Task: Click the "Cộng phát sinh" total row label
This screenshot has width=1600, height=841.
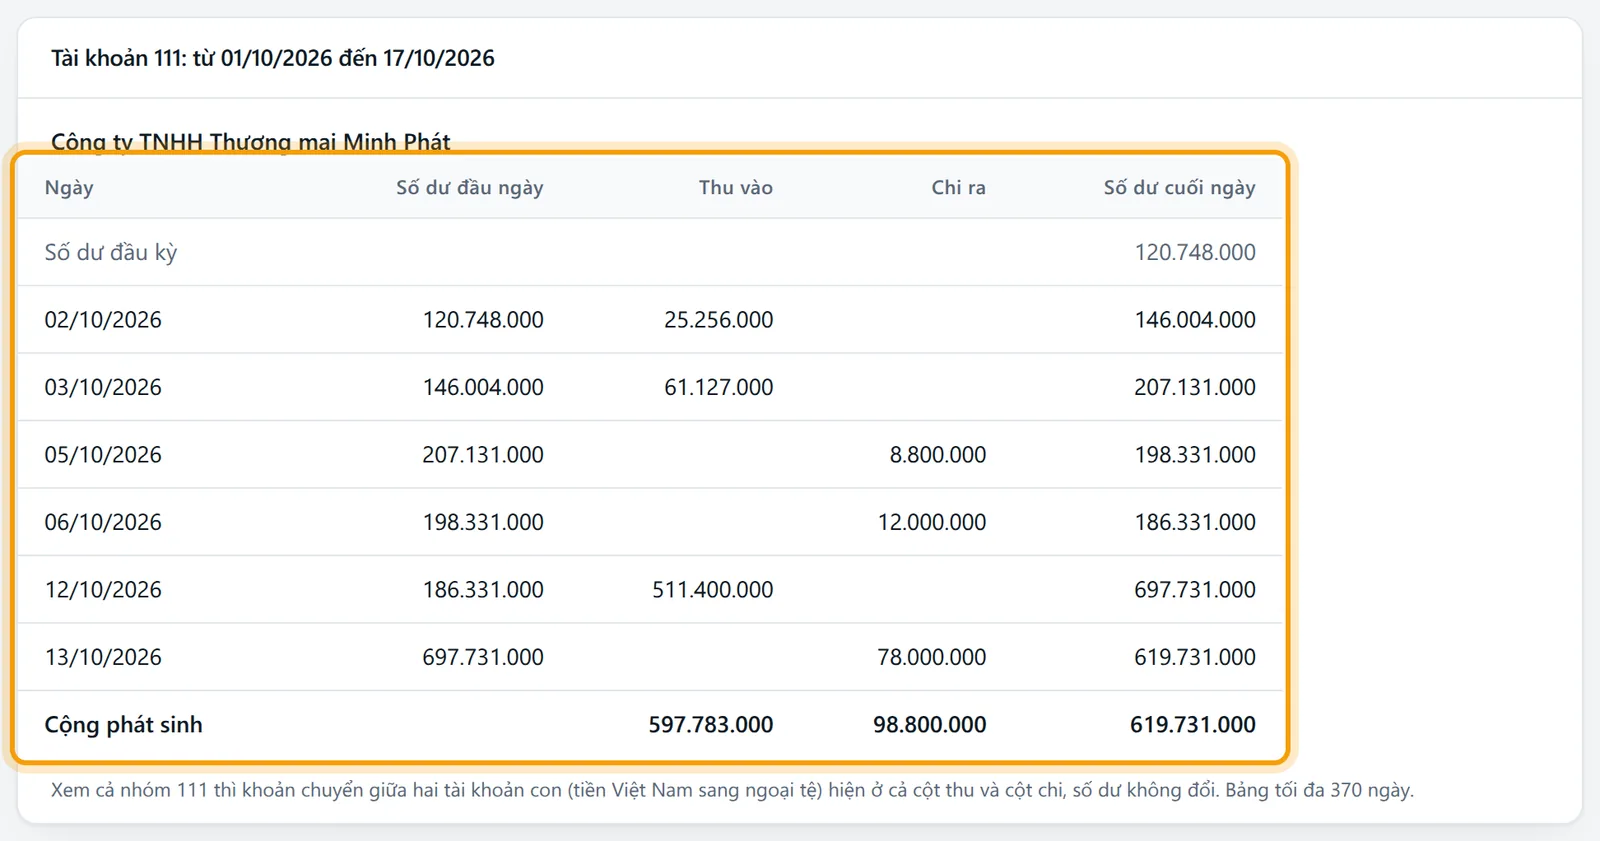Action: tap(123, 725)
